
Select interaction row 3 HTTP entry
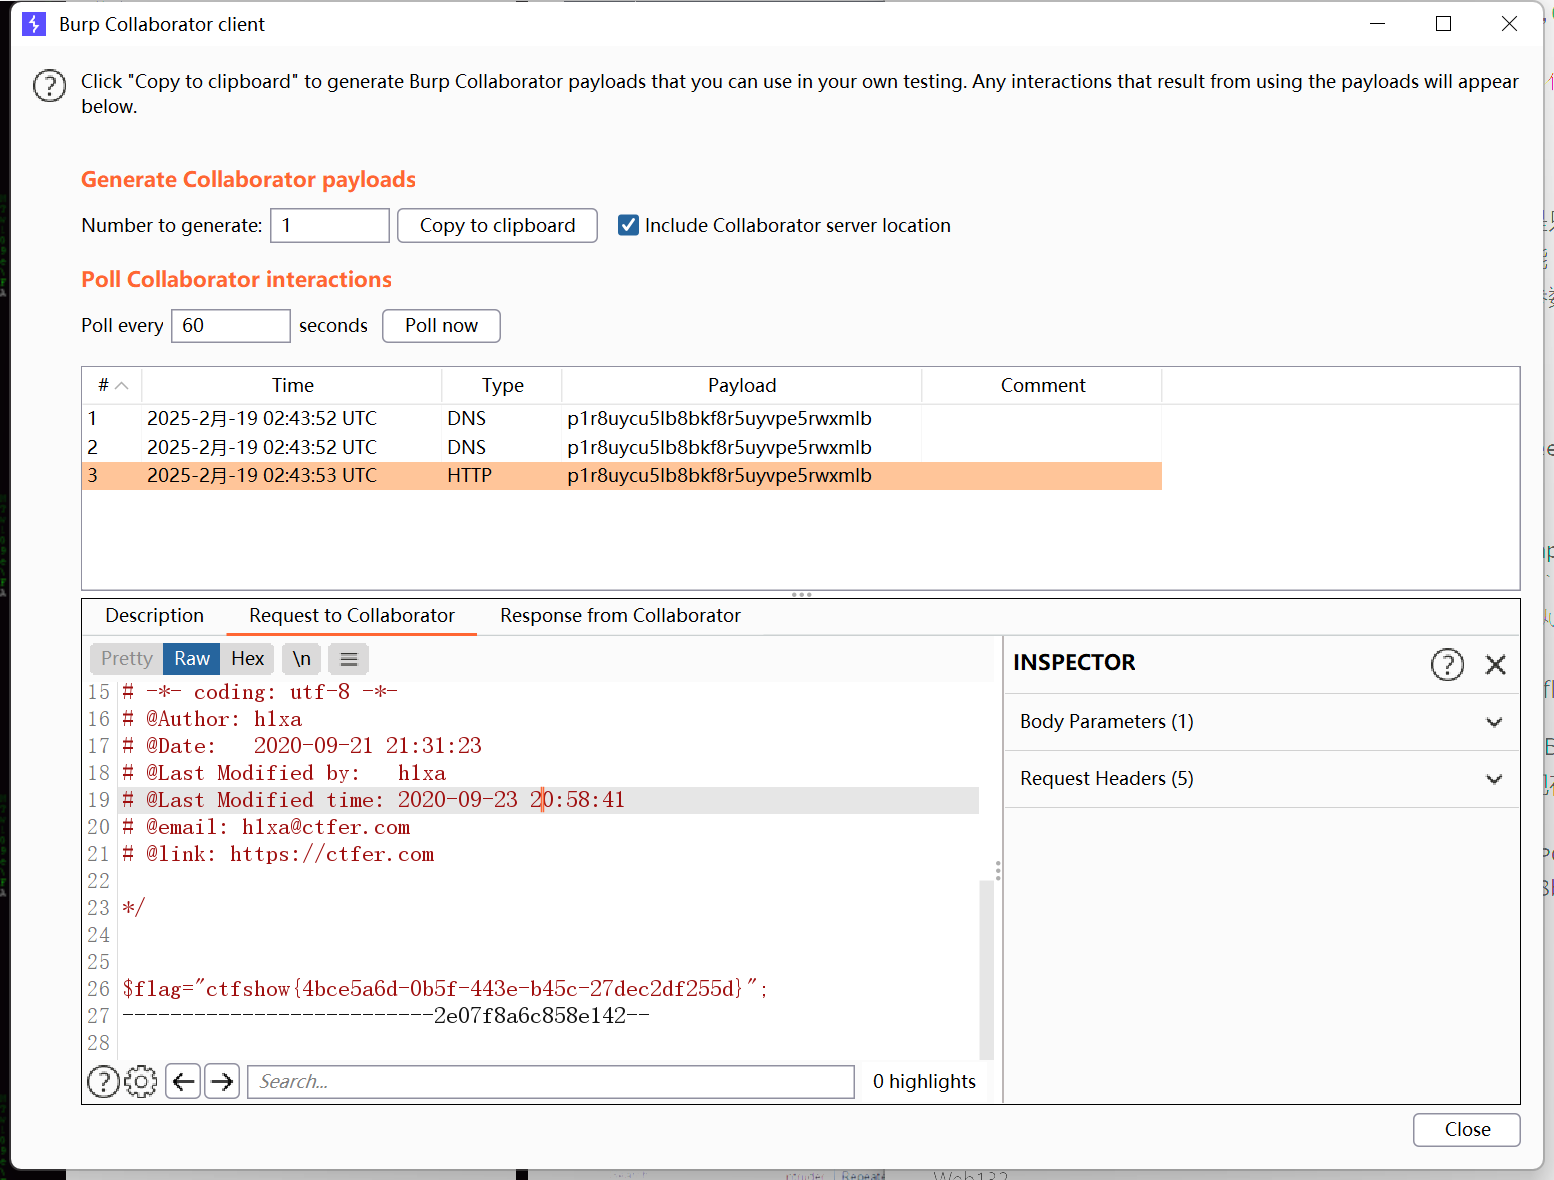pyautogui.click(x=621, y=476)
